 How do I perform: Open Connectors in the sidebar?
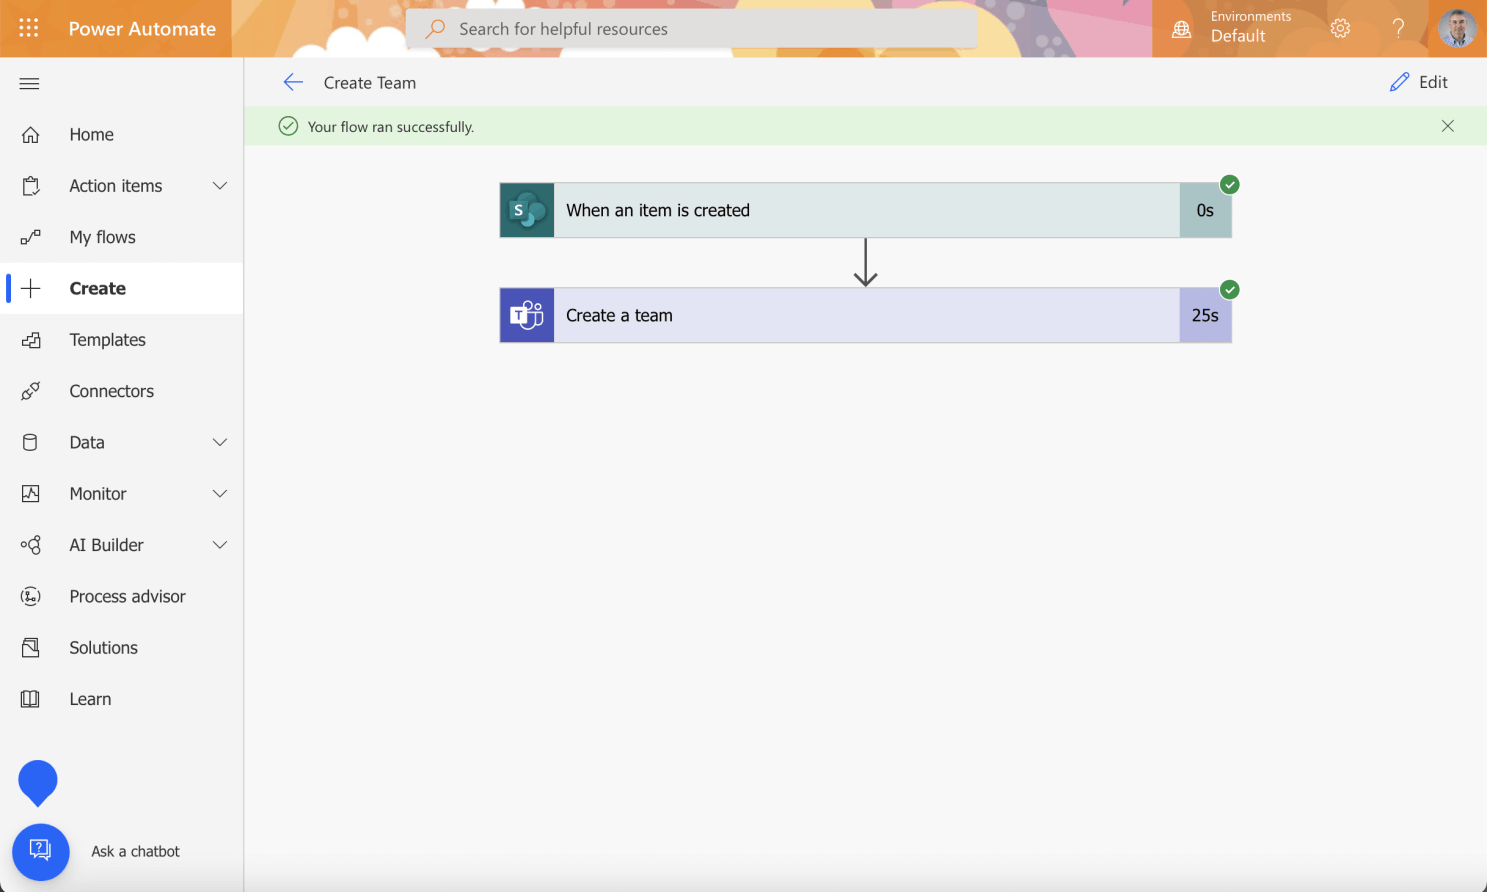111,391
